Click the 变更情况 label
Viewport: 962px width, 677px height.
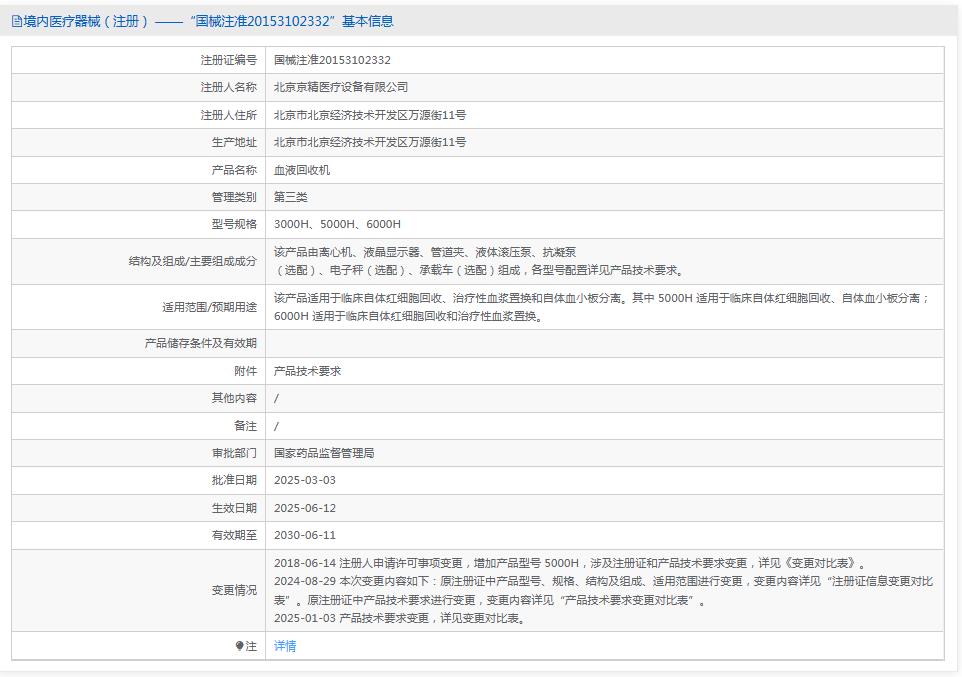click(234, 590)
